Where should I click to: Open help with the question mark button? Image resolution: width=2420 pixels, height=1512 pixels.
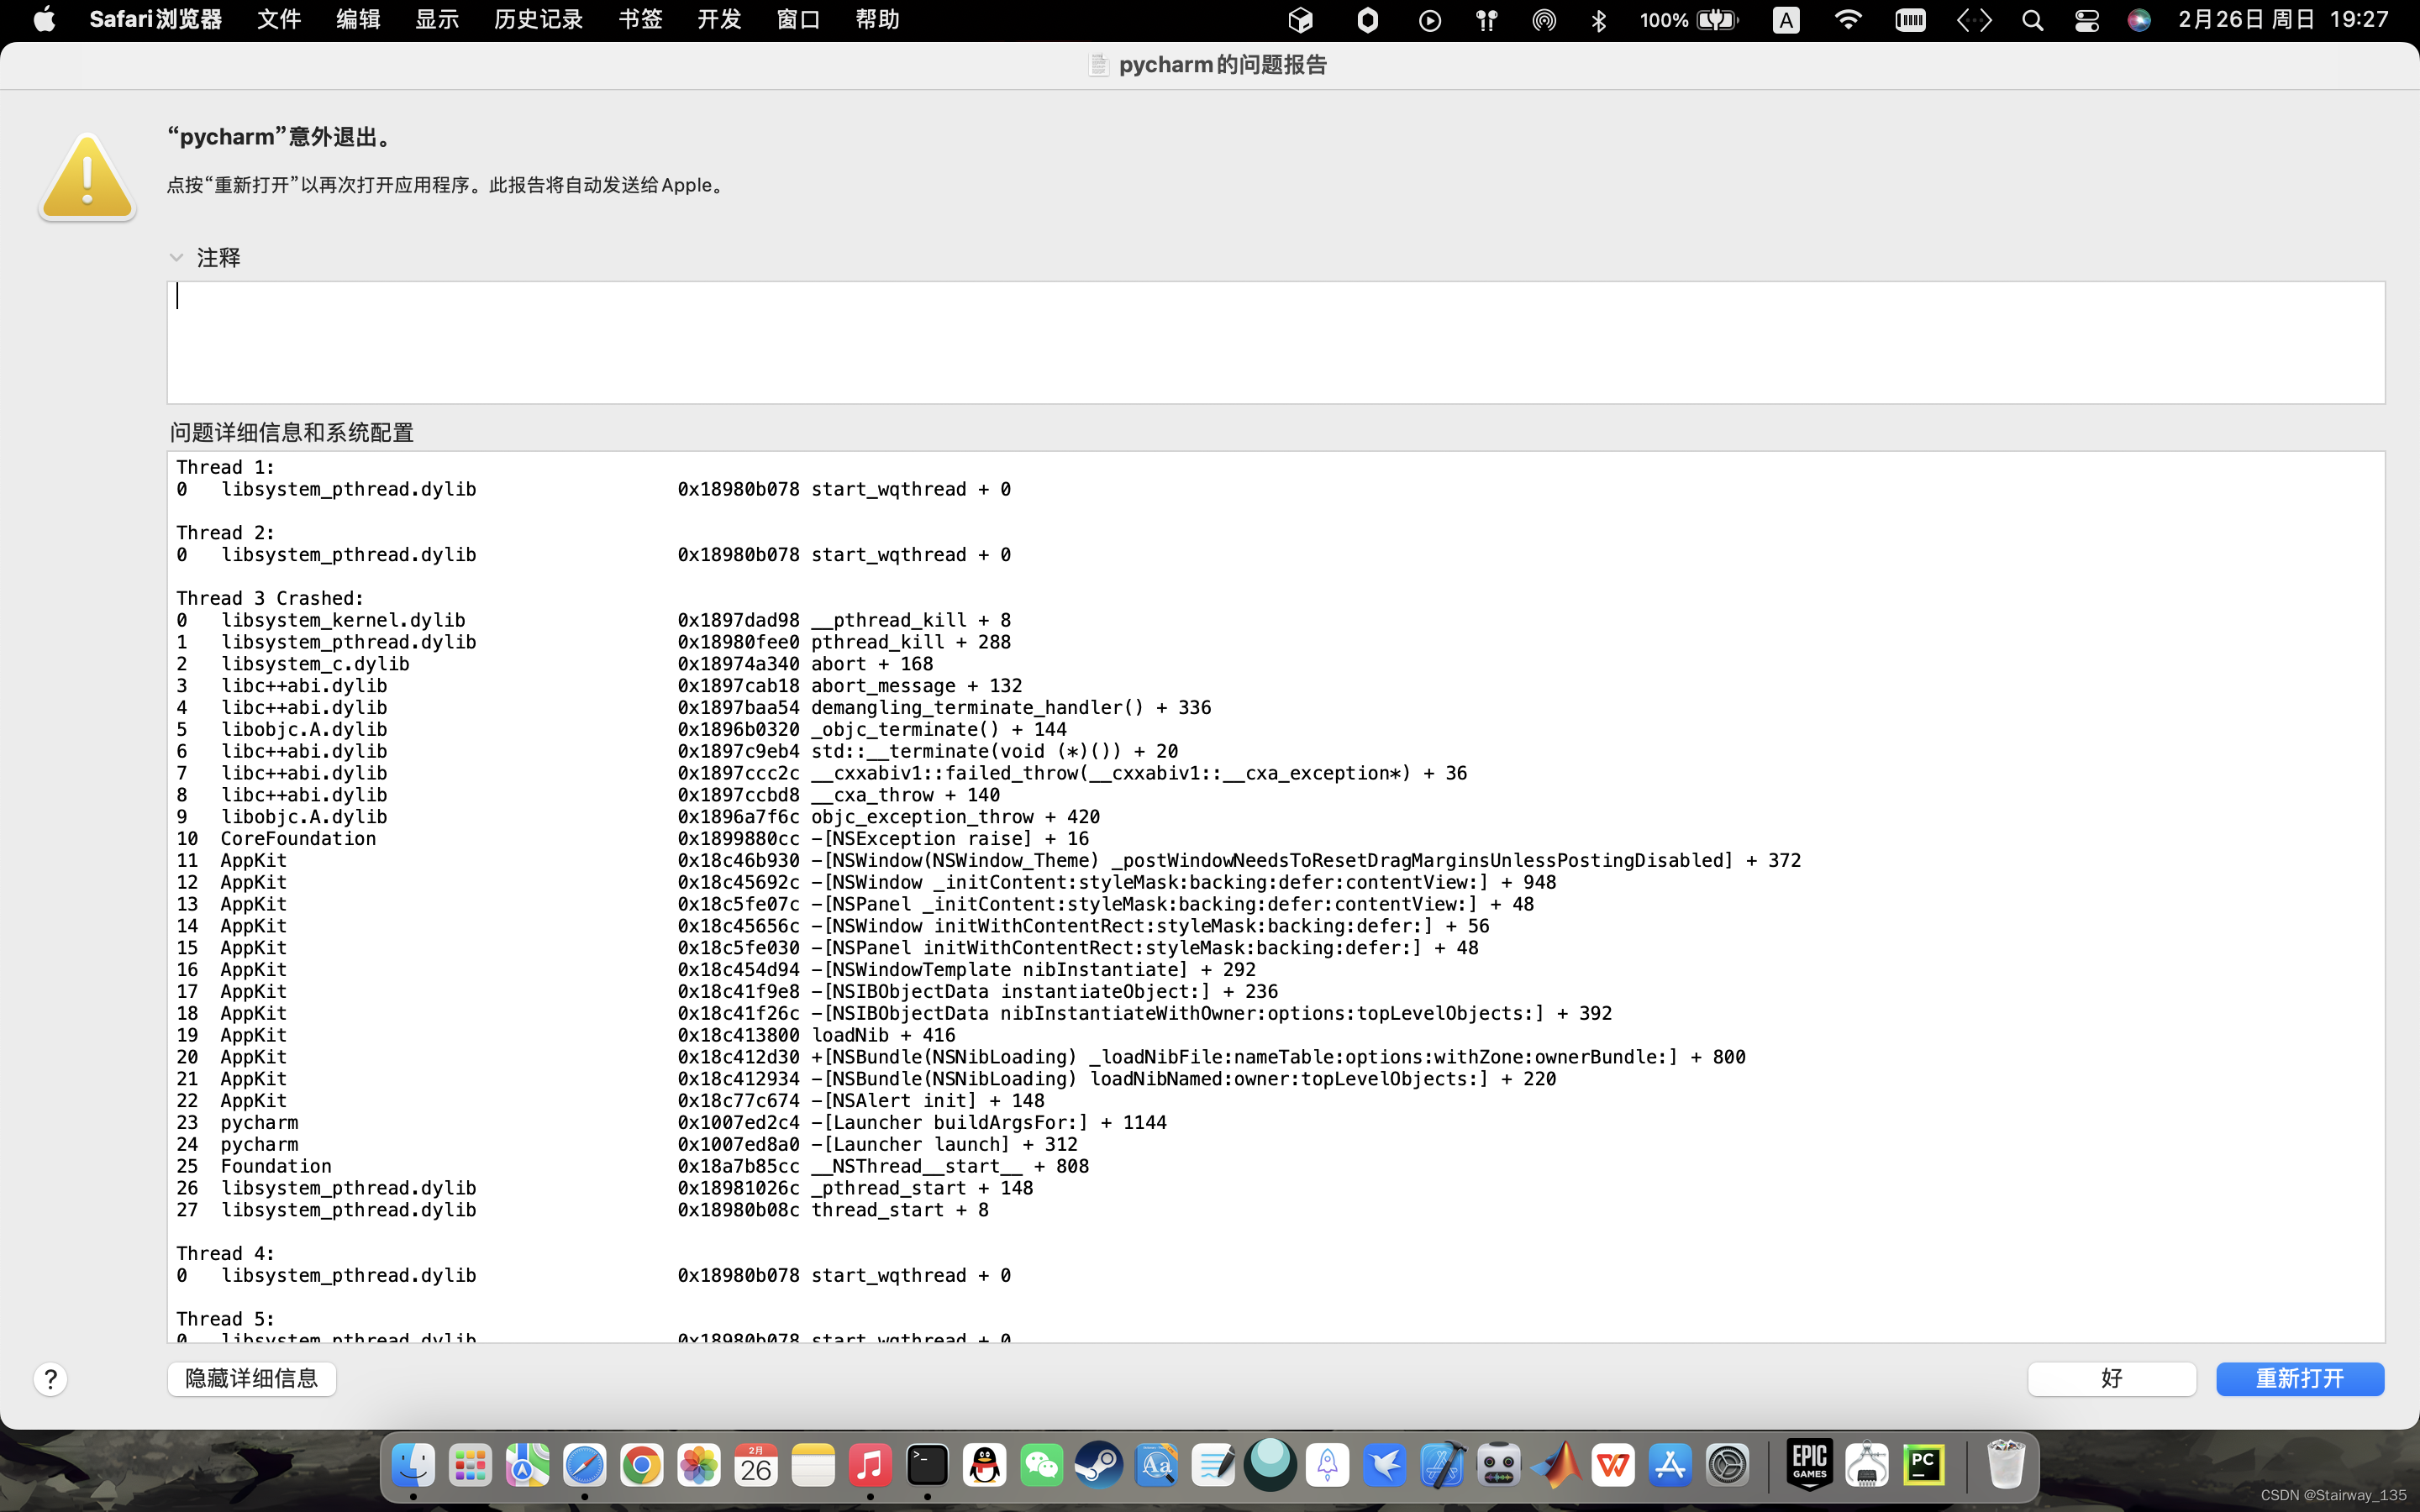pos(50,1379)
